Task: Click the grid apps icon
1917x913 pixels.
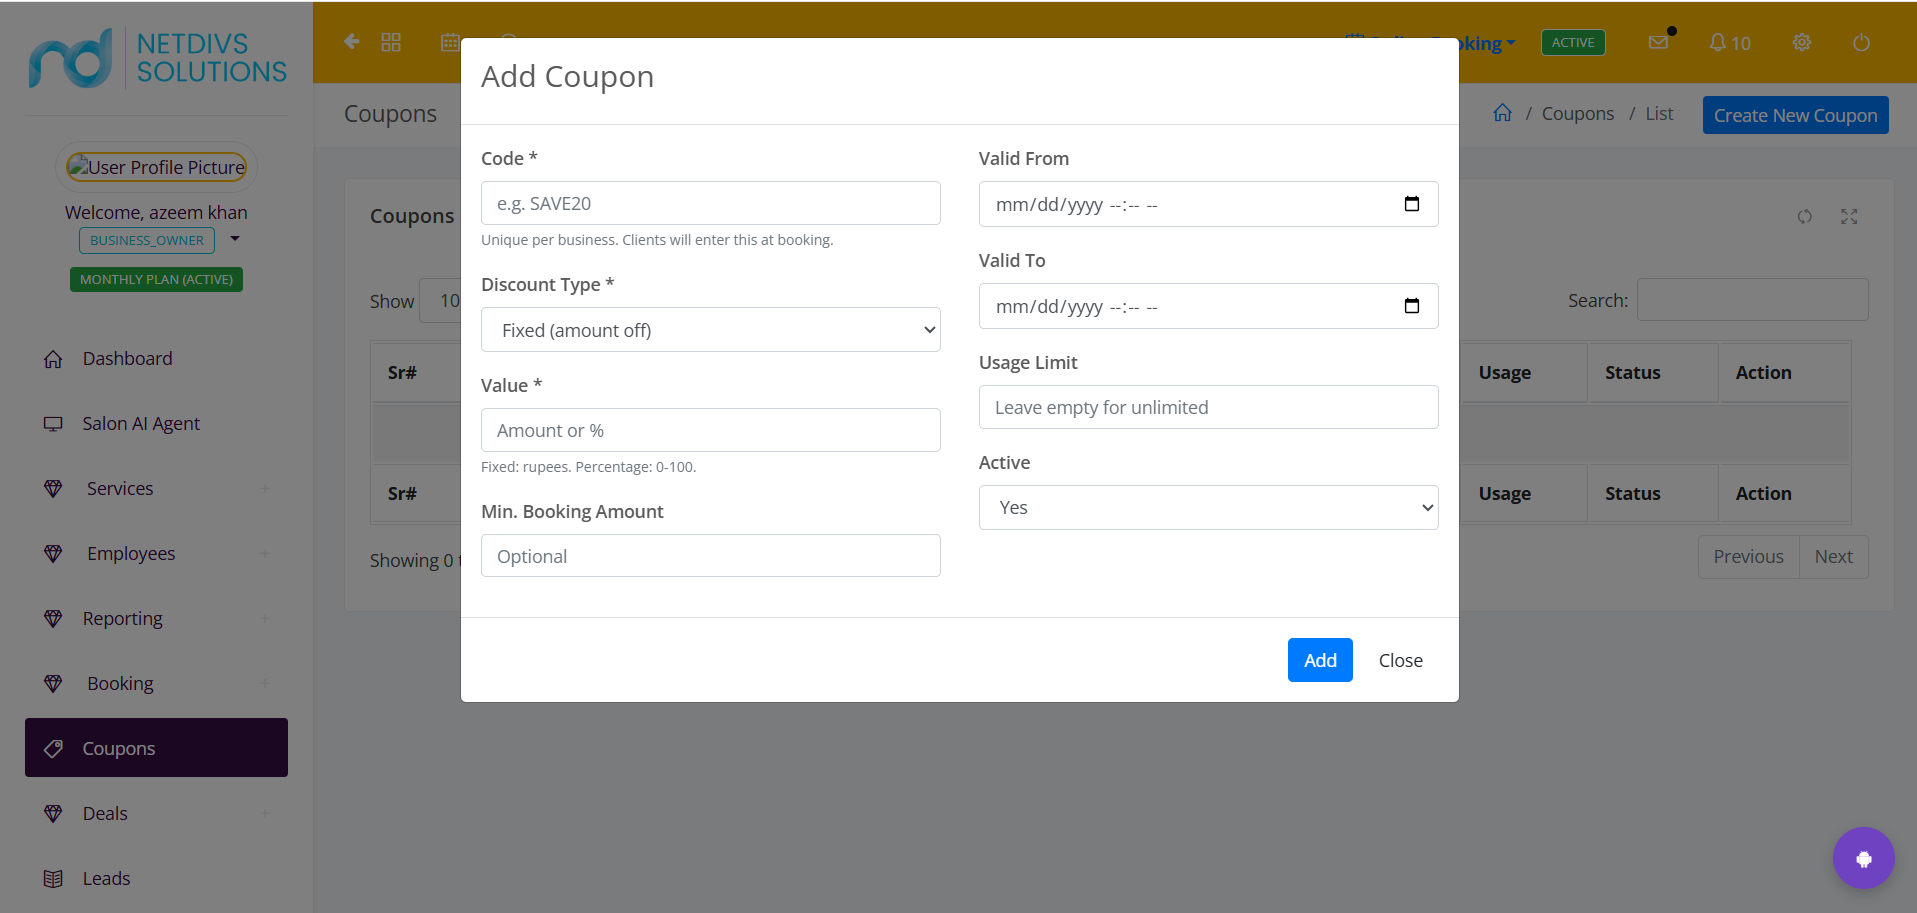Action: click(391, 42)
